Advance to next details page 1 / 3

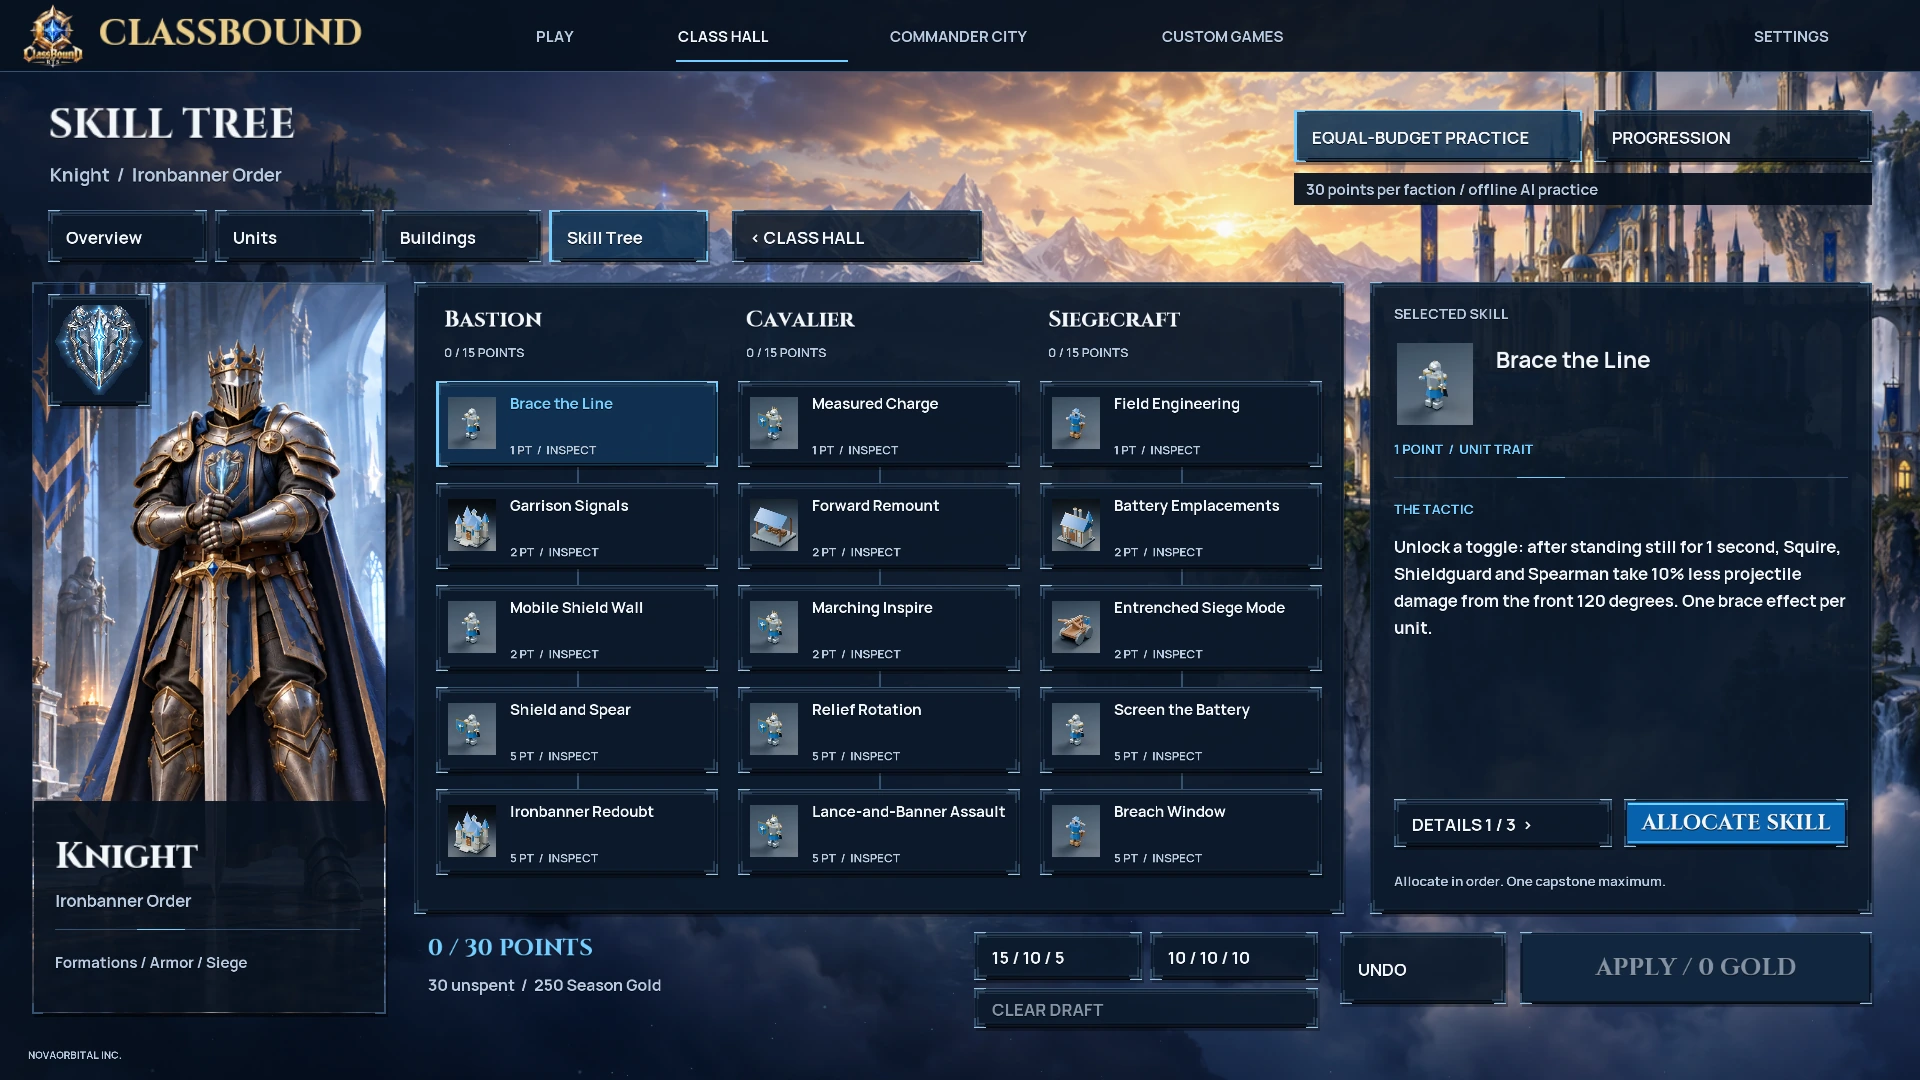click(x=1503, y=824)
